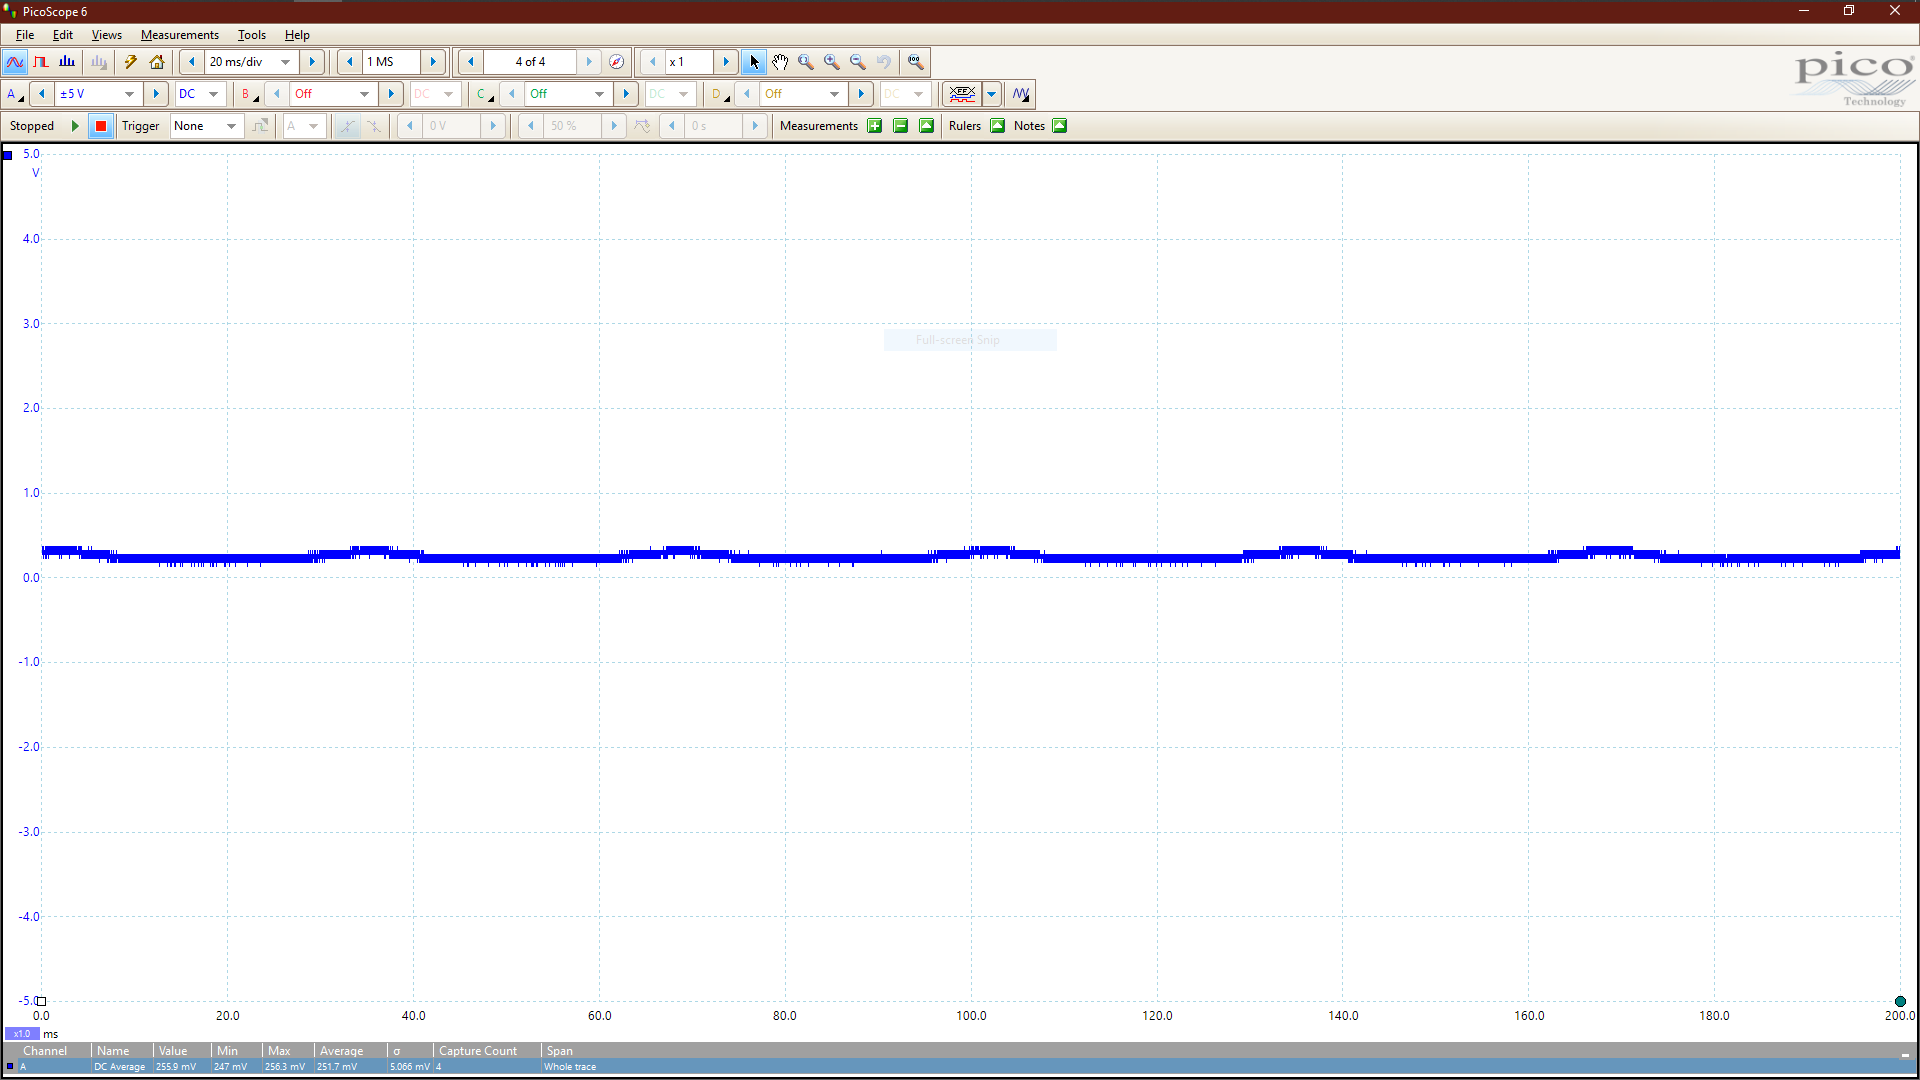
Task: Click the zoom-out magnifier tool
Action: coord(858,62)
